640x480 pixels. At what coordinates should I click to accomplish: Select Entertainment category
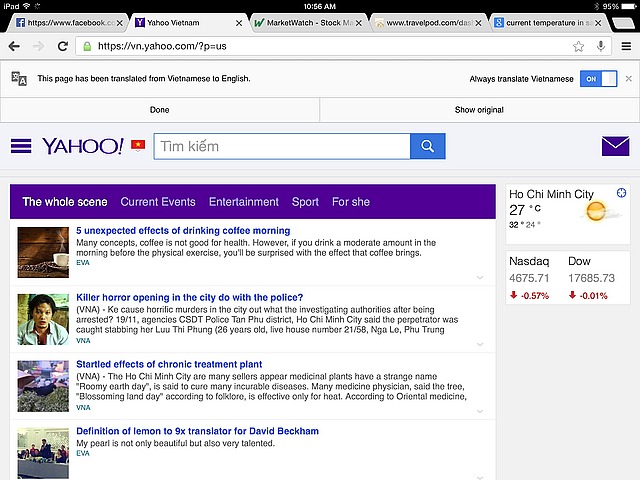coord(244,202)
